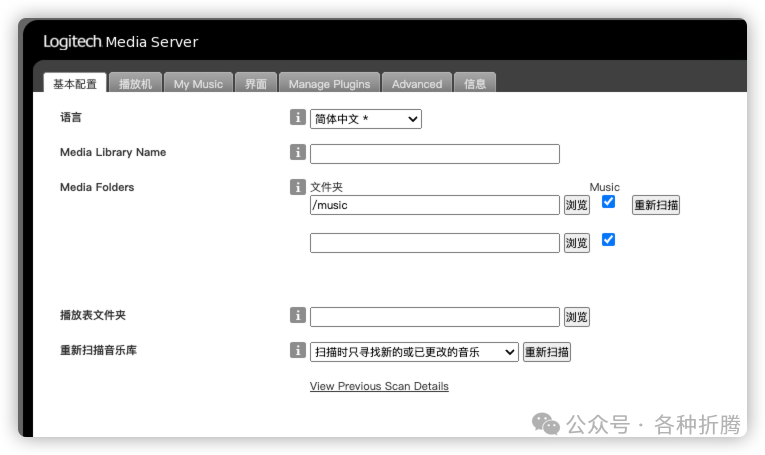Click the Logitech Media Server logo

pos(121,41)
